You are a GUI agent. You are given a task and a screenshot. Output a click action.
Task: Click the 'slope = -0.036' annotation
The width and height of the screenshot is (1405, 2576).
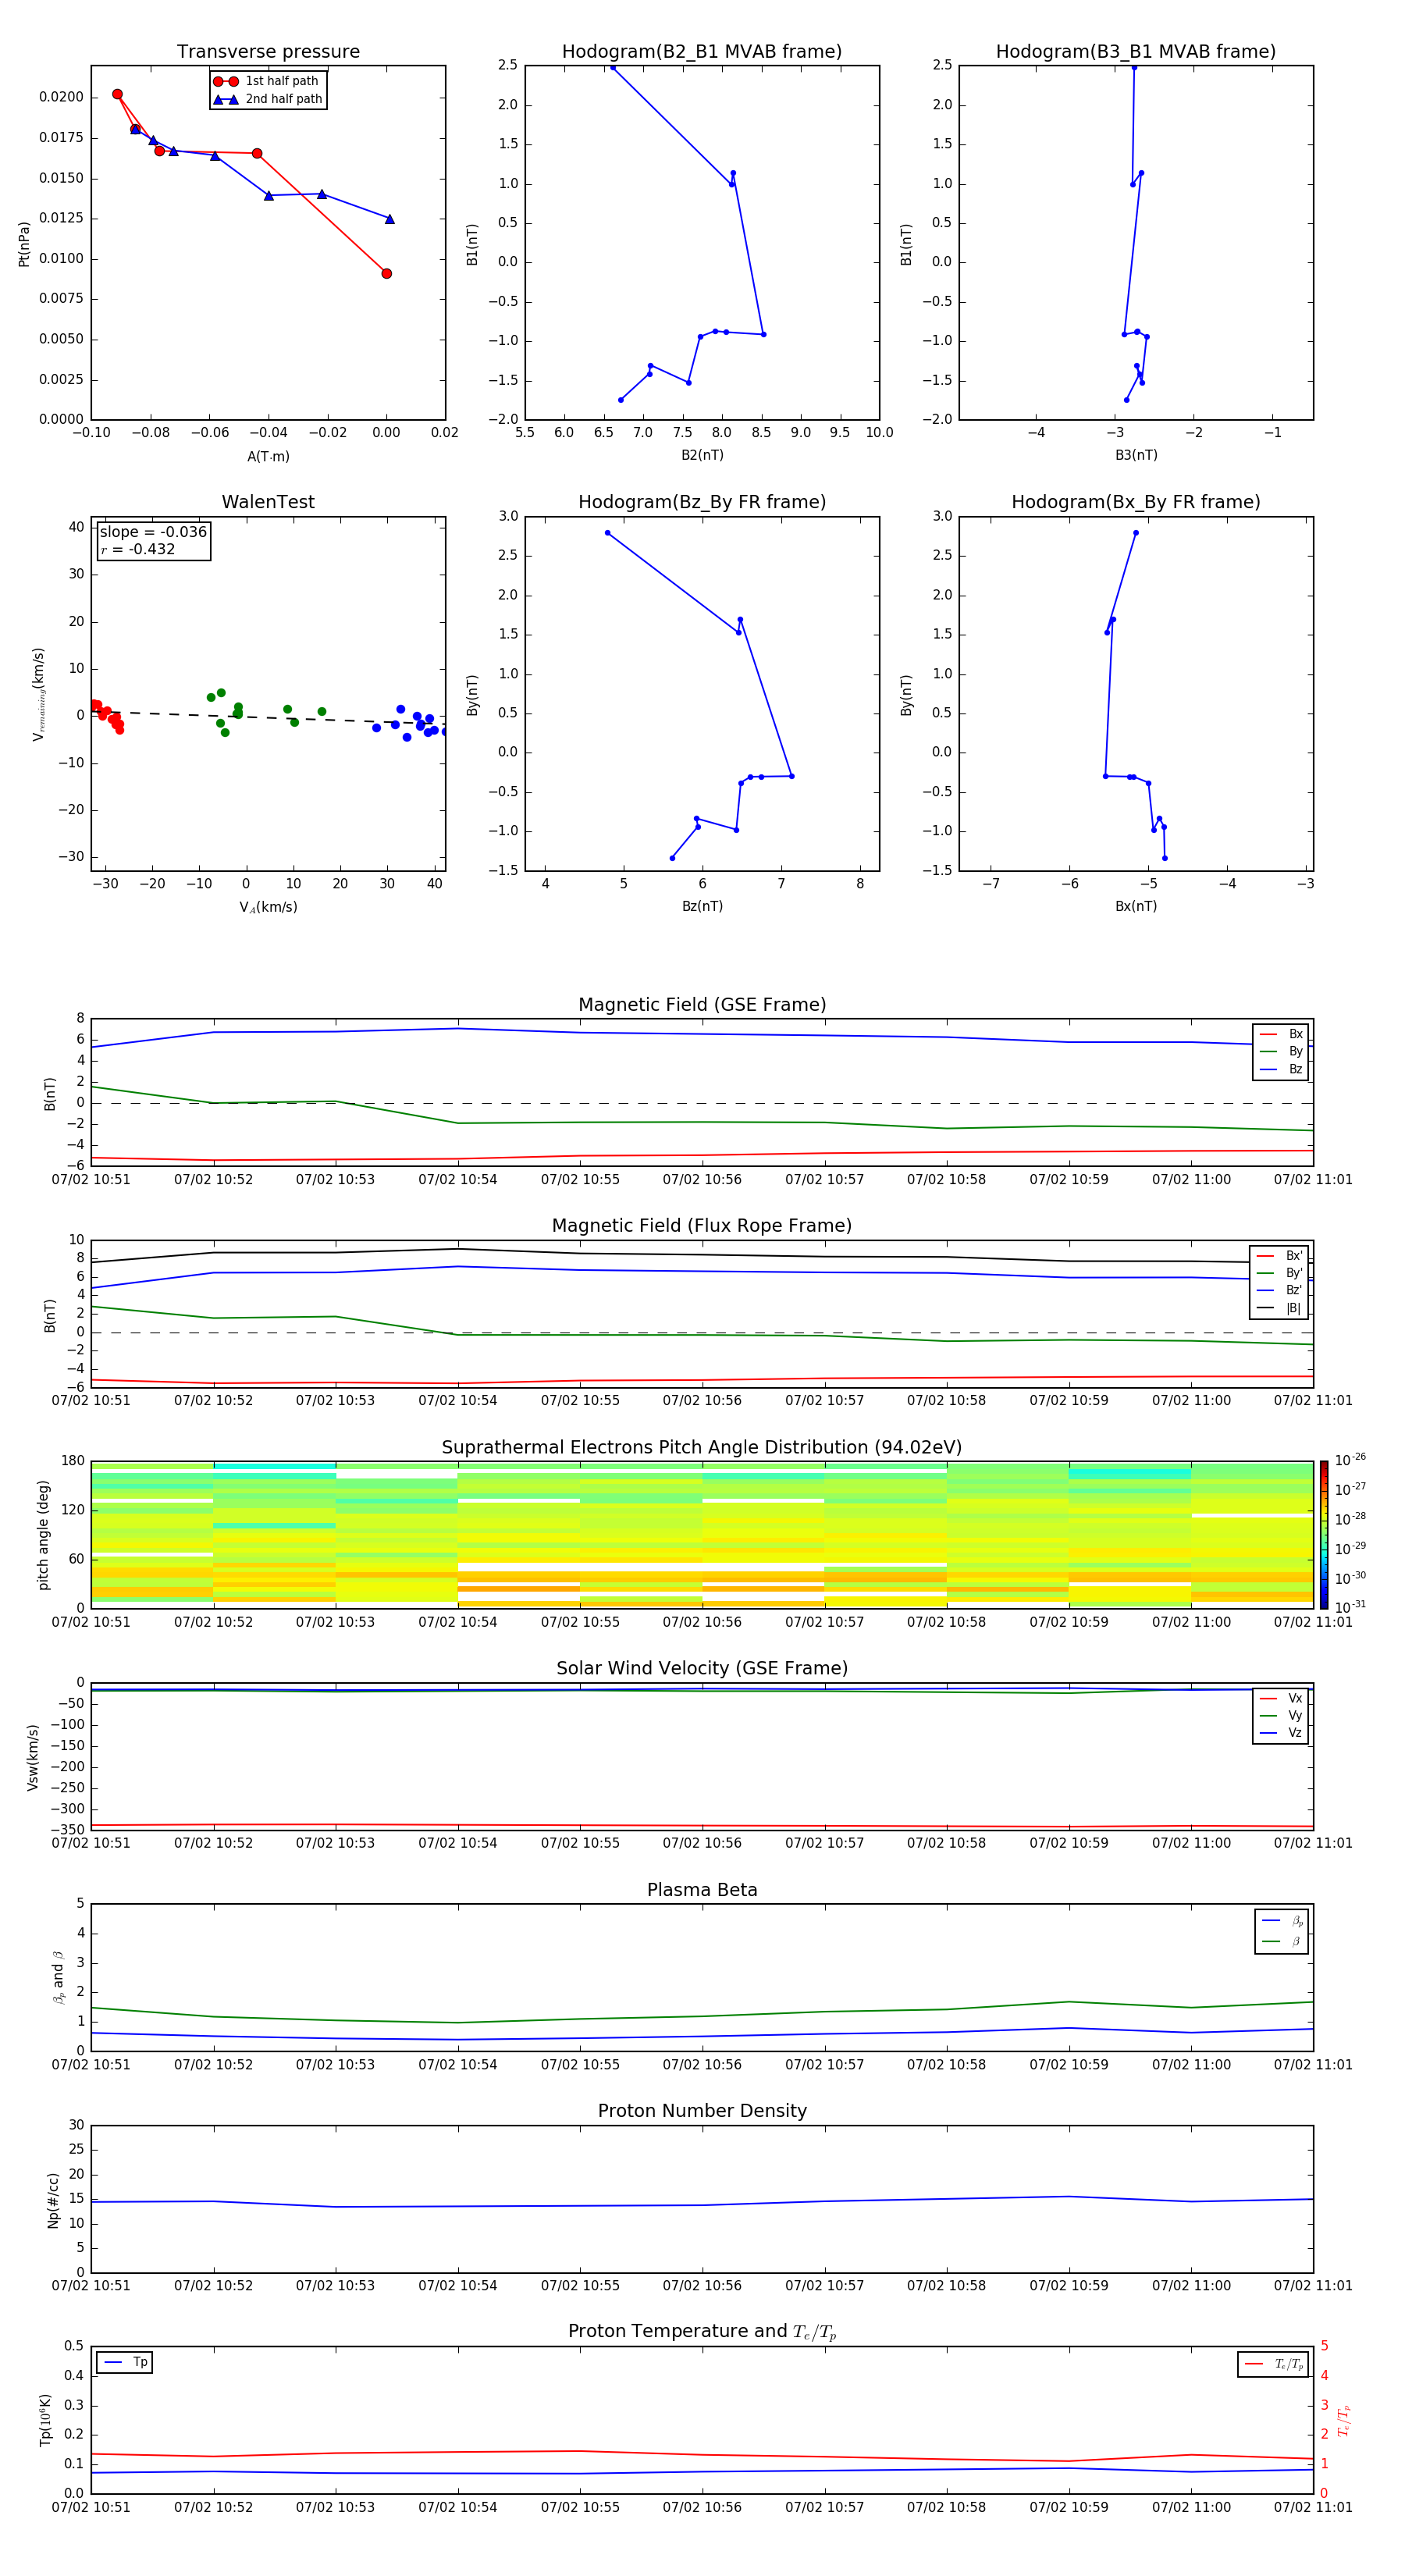click(153, 532)
